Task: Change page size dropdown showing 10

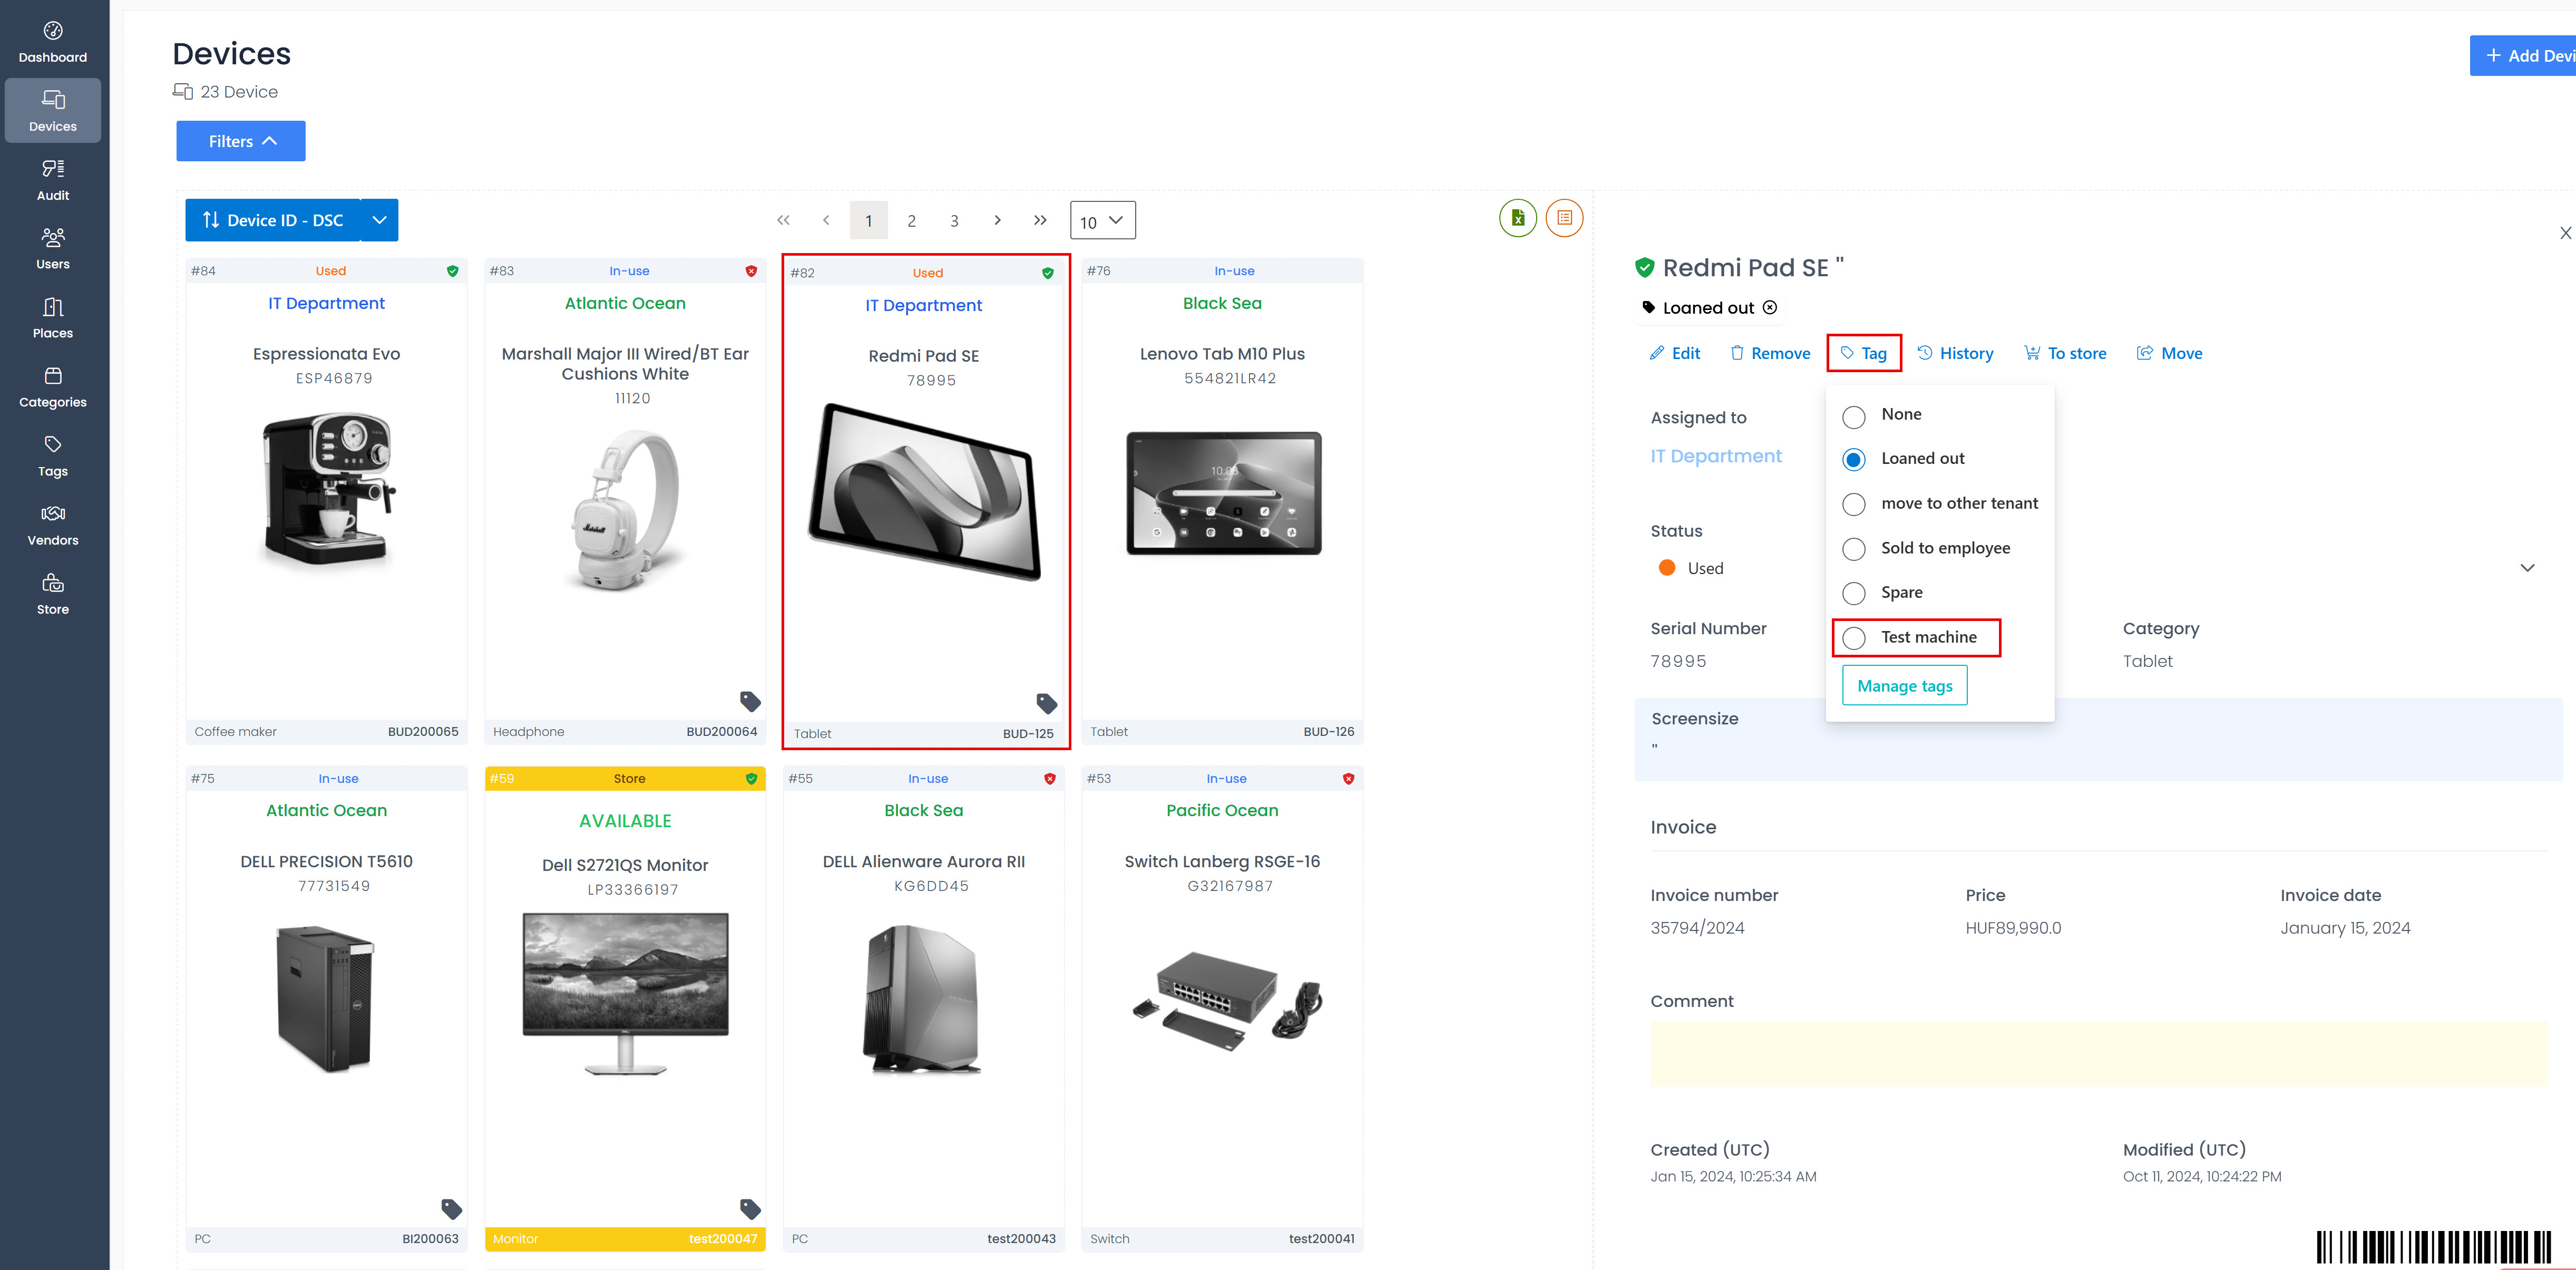Action: pyautogui.click(x=1102, y=221)
